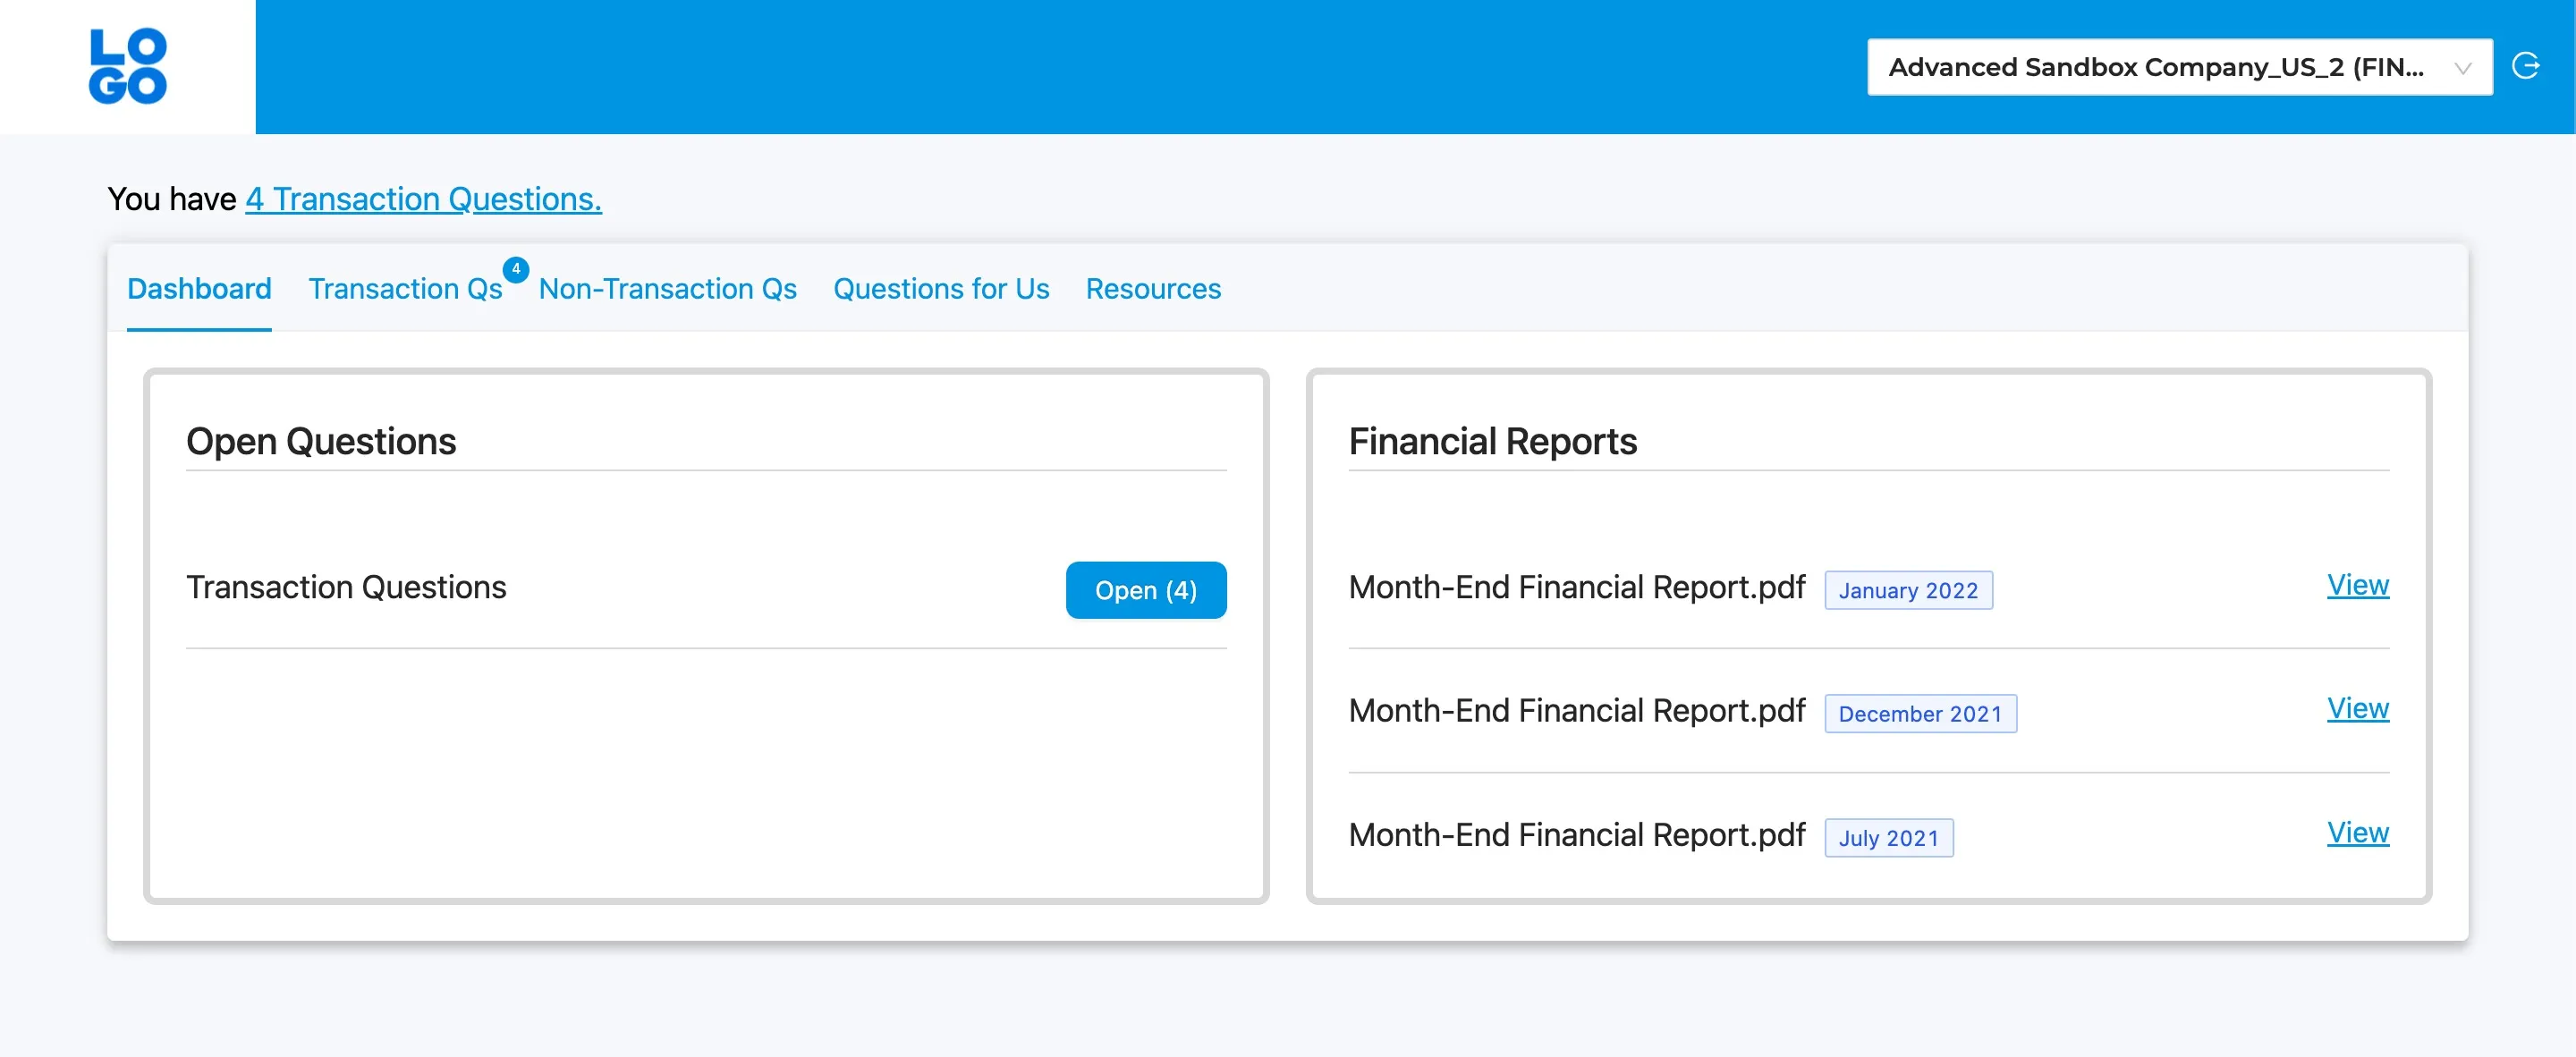Go to the Resources tab
2576x1057 pixels.
tap(1153, 289)
